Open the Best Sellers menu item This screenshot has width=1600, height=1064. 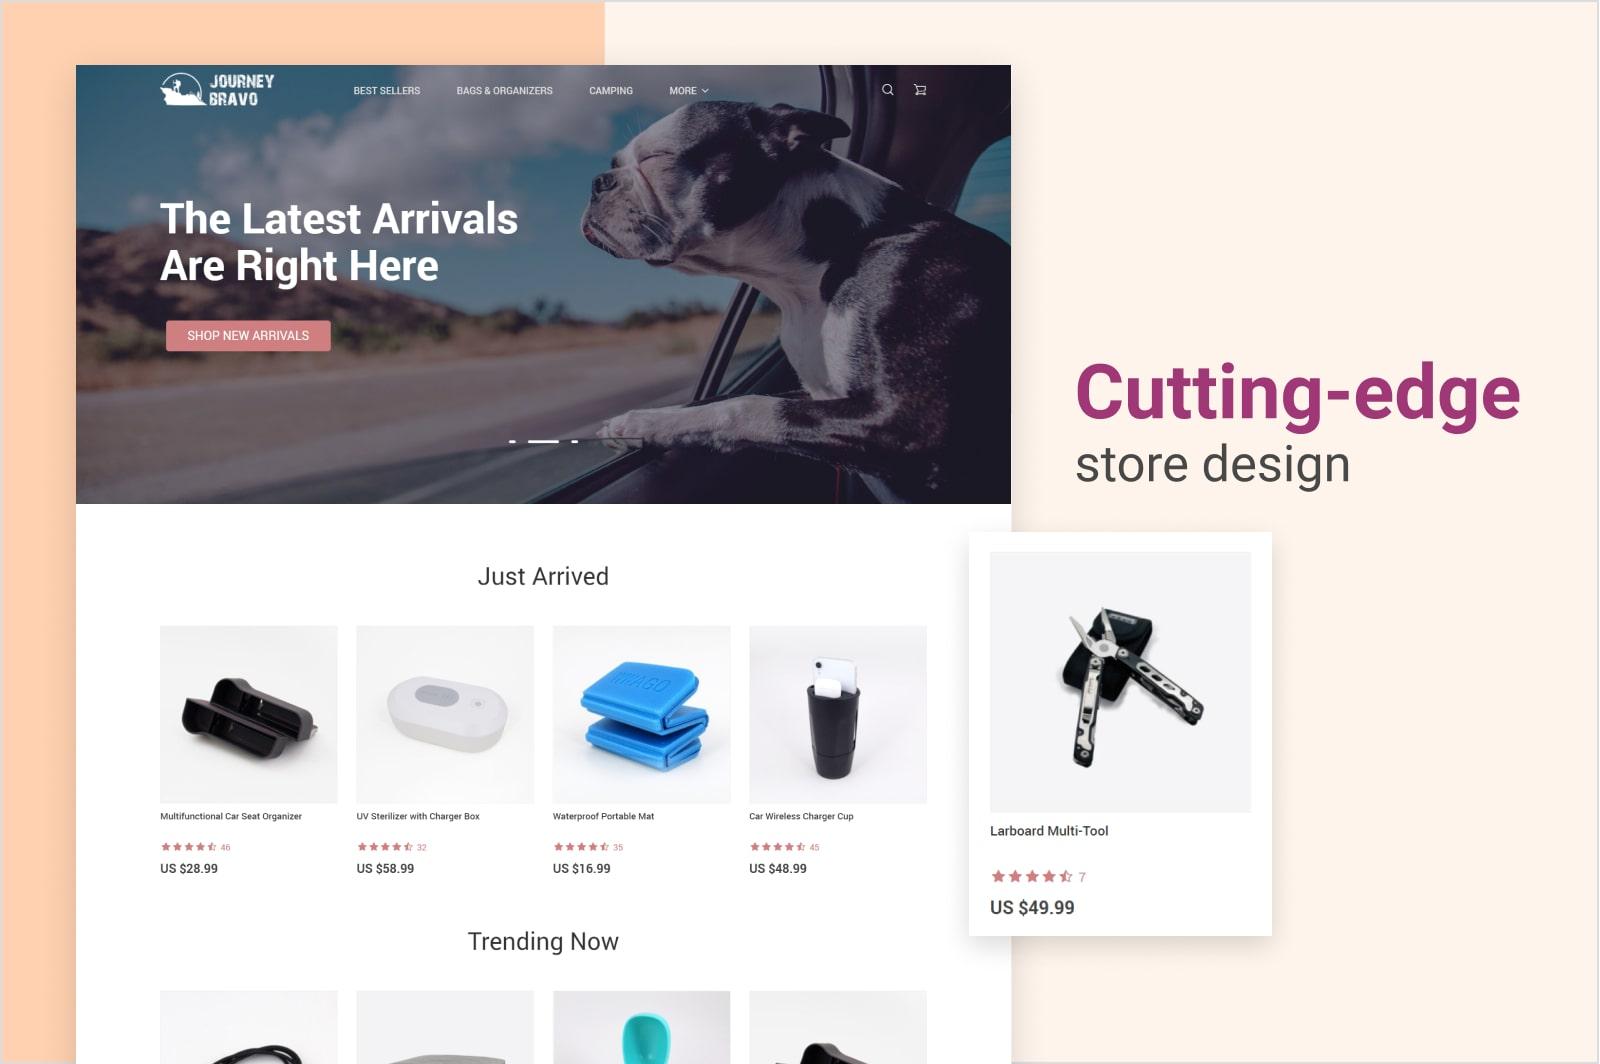(x=387, y=91)
